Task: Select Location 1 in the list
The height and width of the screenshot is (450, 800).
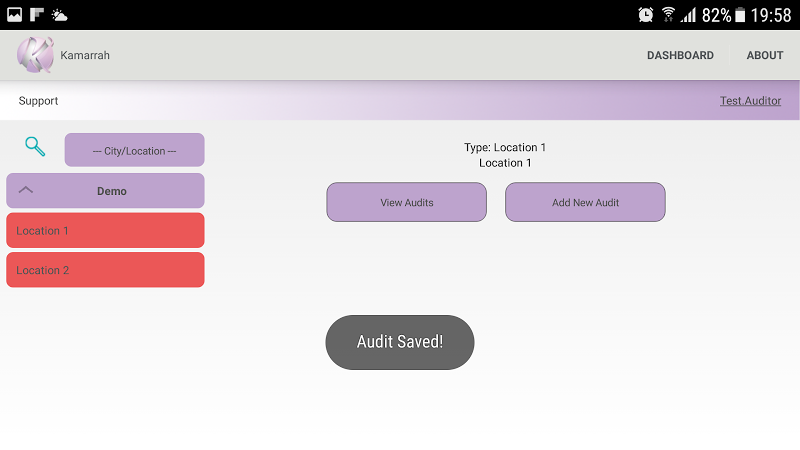Action: point(105,230)
